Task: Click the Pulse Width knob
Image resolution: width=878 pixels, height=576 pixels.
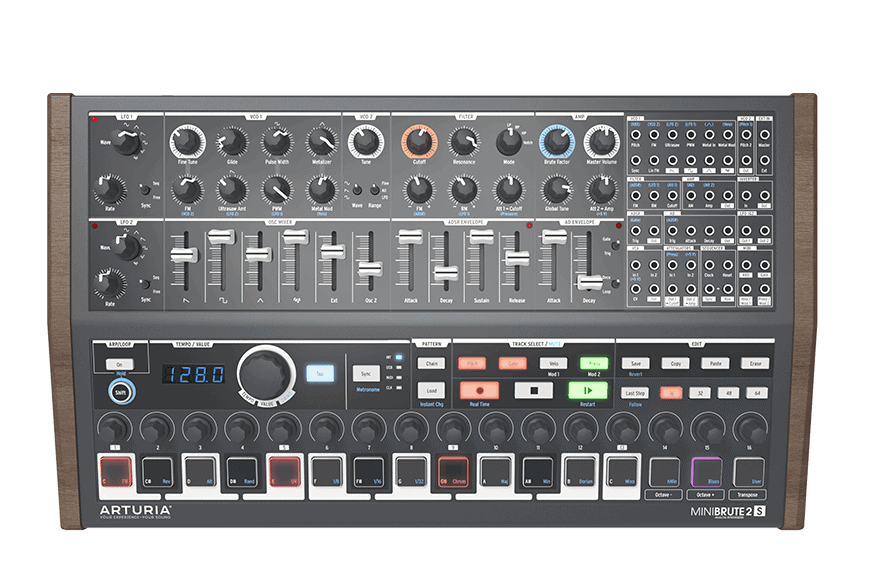Action: (x=277, y=142)
